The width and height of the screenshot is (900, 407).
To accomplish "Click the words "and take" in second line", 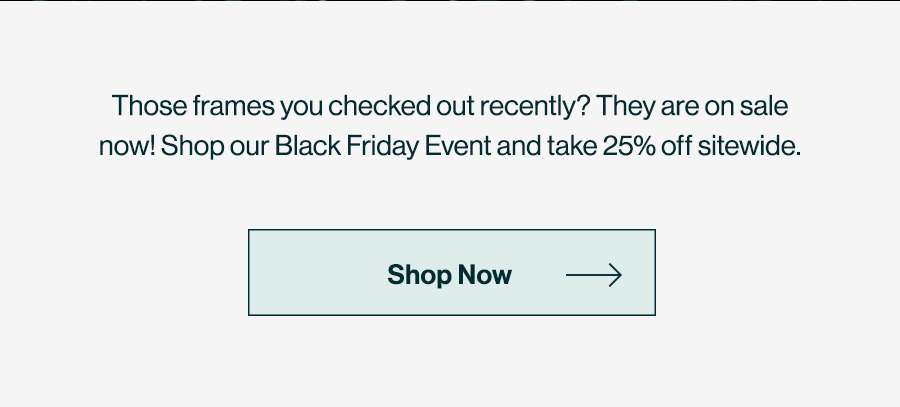I will click(x=547, y=146).
